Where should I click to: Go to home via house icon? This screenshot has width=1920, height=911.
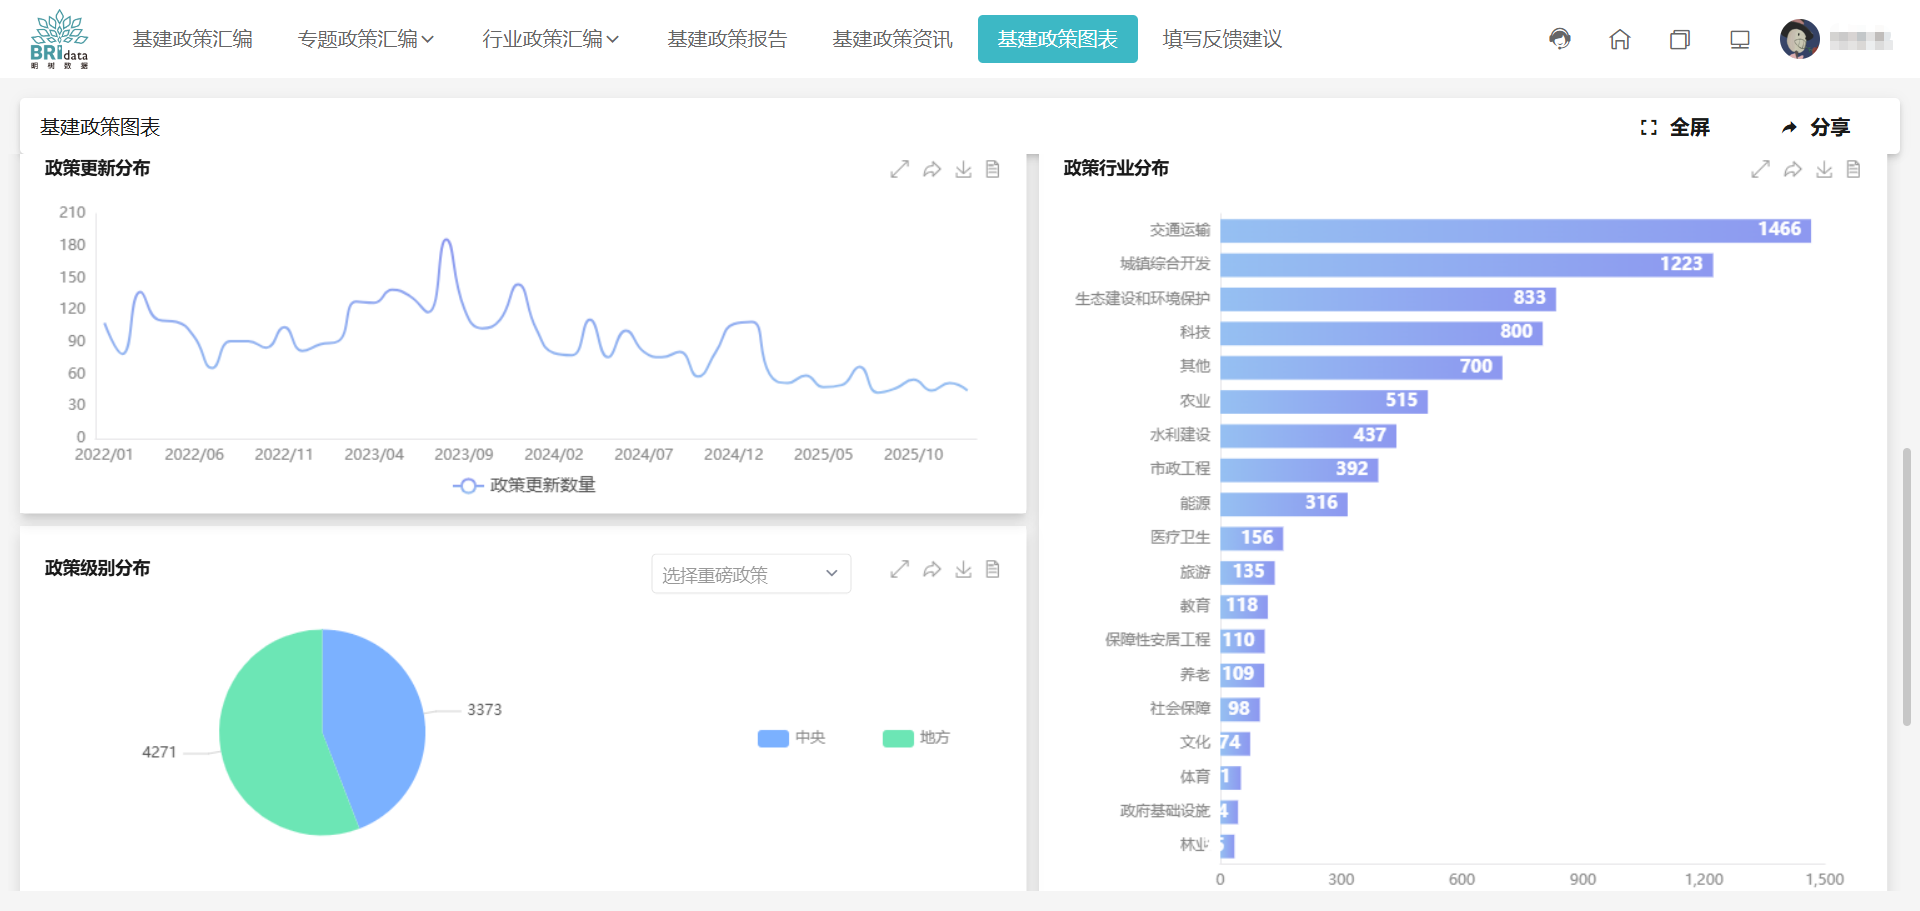click(1620, 39)
